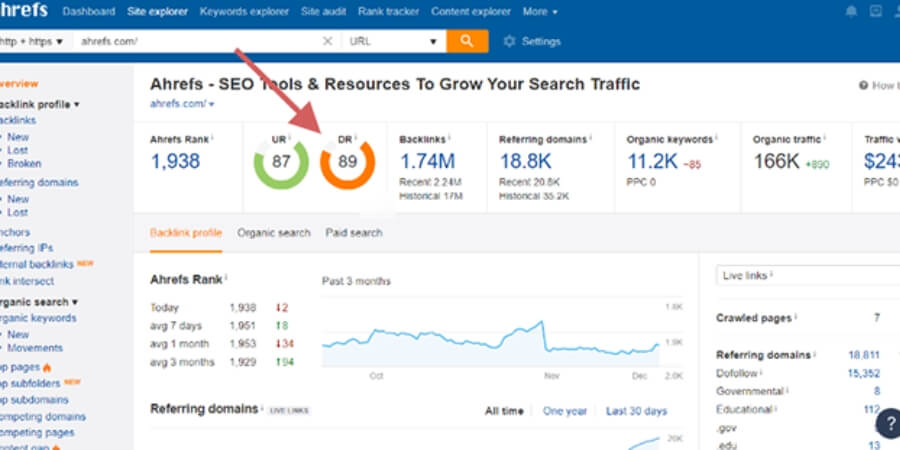Click the DR 89 orange gauge

coord(347,162)
